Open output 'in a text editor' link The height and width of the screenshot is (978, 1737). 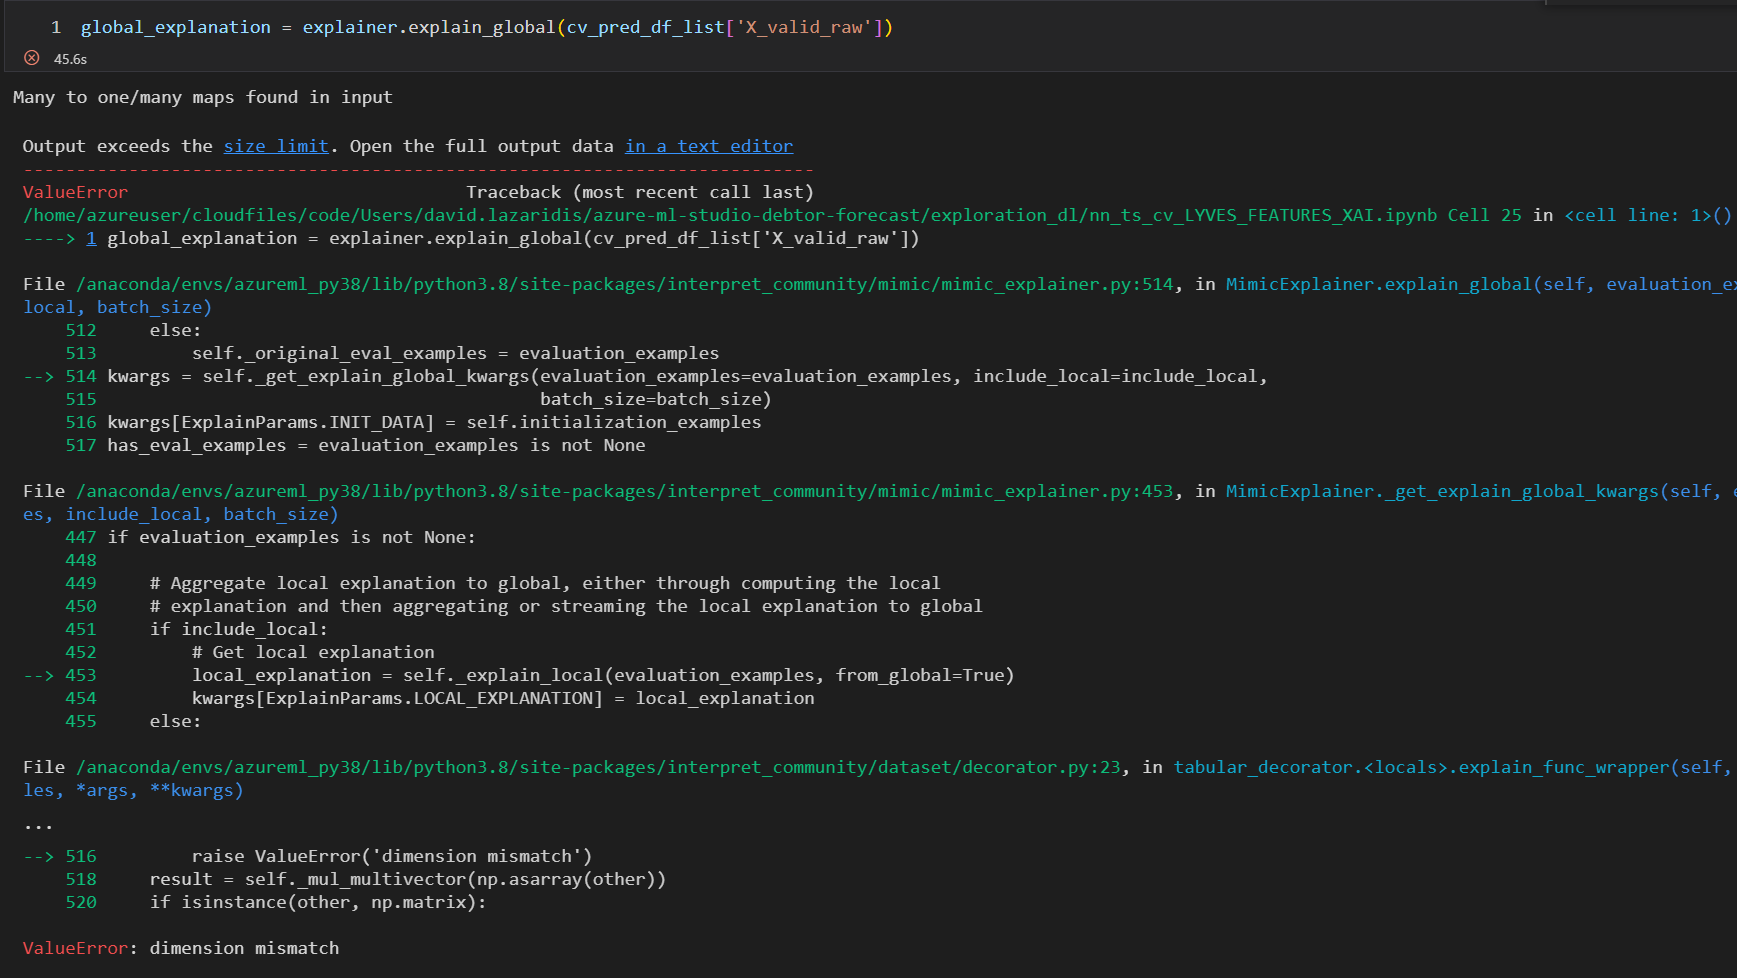(709, 146)
